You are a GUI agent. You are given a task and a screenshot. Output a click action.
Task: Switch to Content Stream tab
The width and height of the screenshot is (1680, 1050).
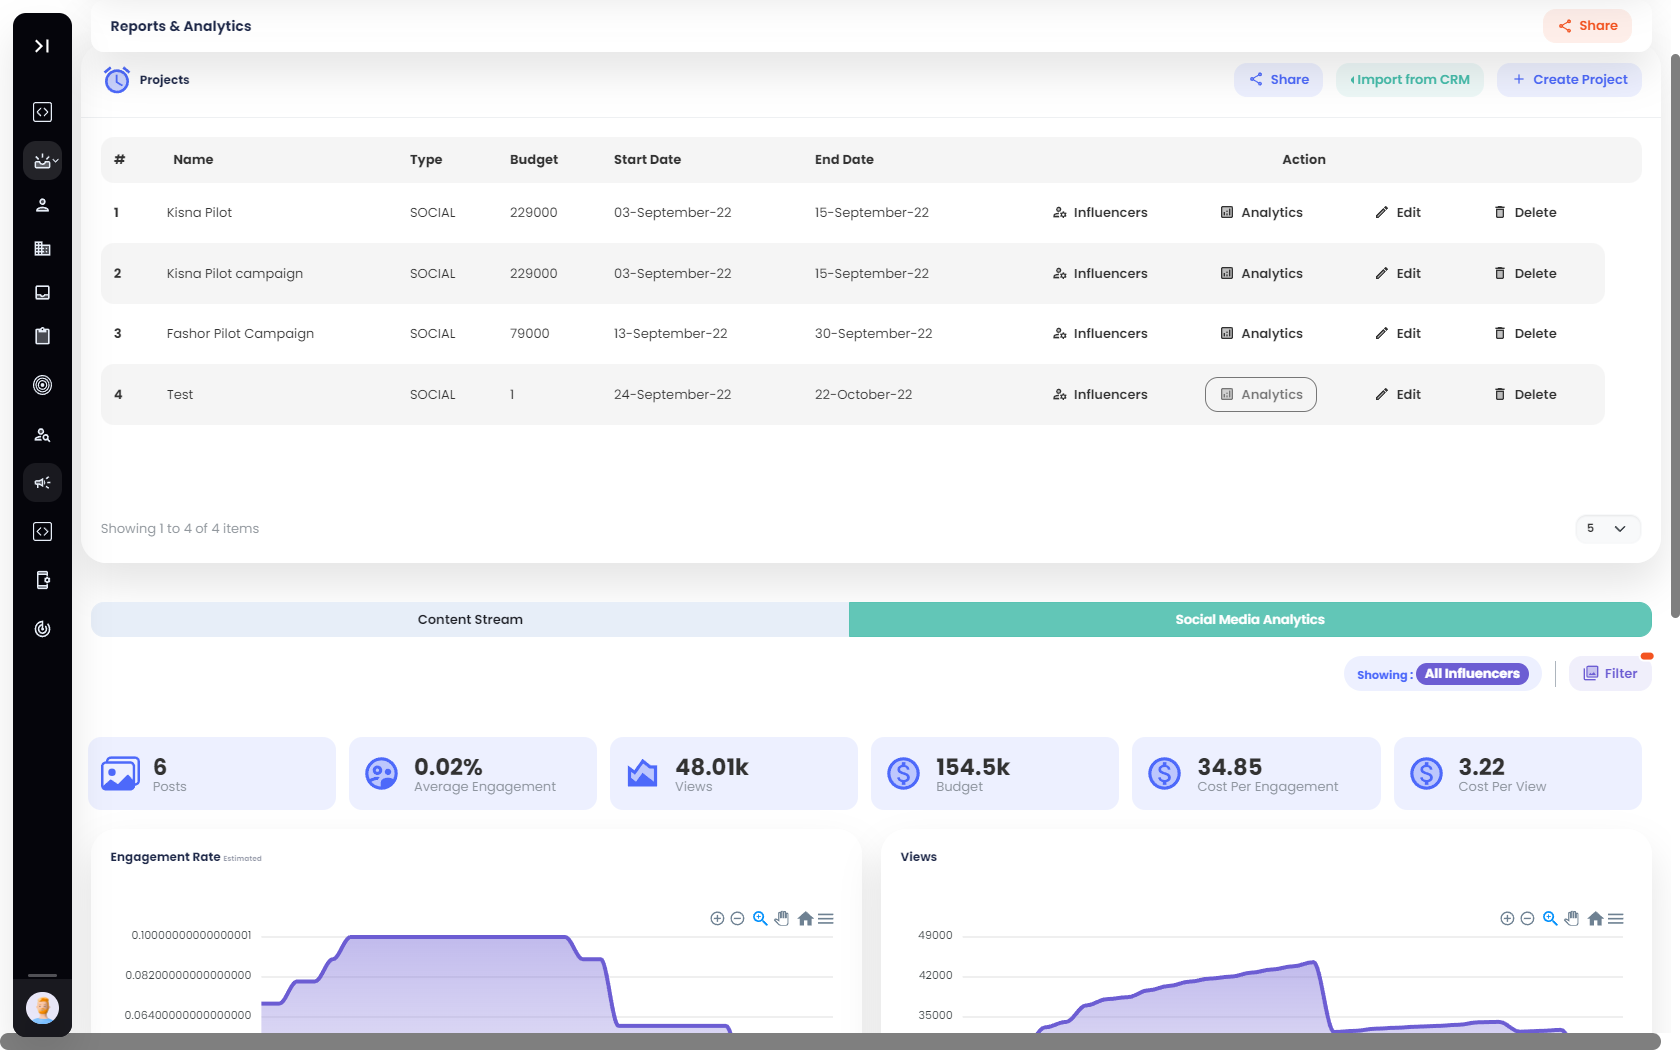(470, 619)
